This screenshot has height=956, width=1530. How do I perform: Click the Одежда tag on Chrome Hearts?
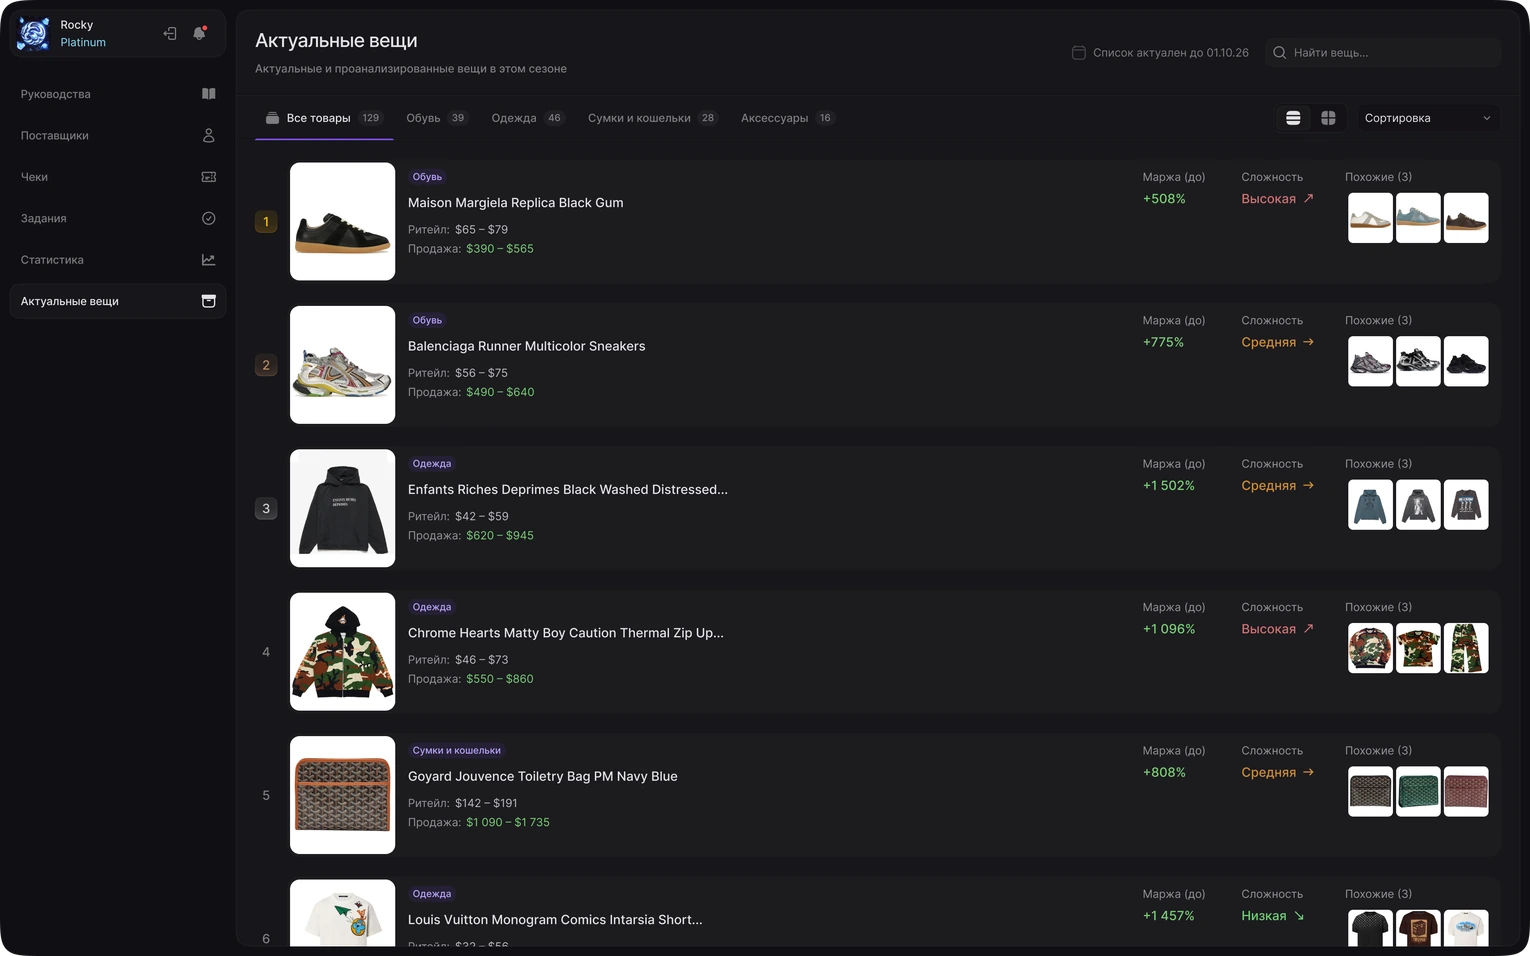432,607
